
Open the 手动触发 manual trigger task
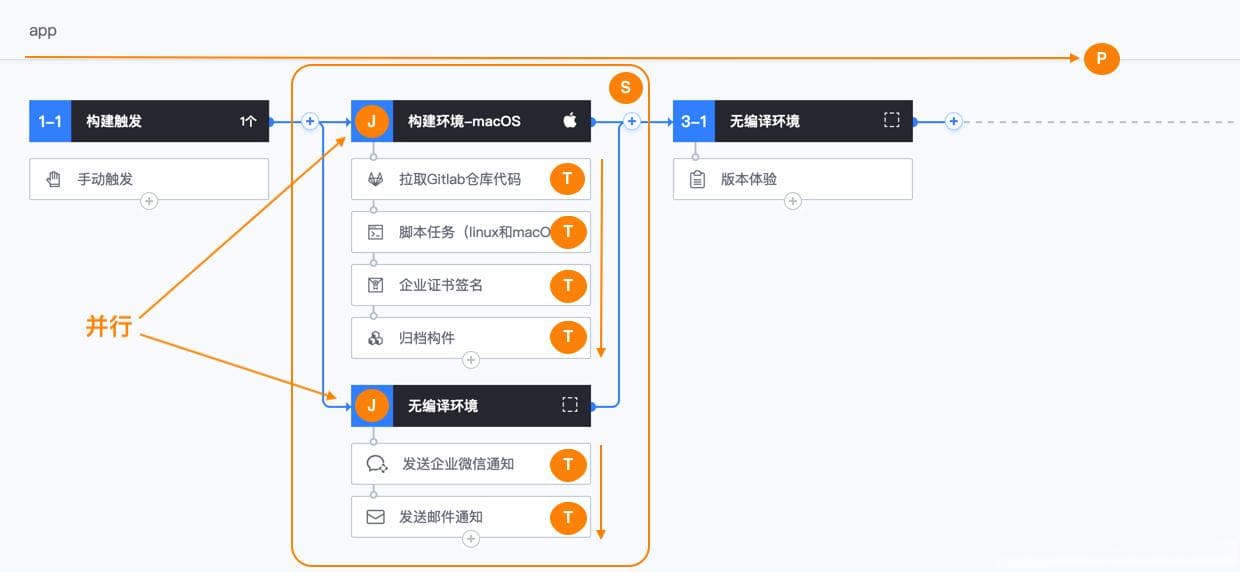pyautogui.click(x=149, y=179)
